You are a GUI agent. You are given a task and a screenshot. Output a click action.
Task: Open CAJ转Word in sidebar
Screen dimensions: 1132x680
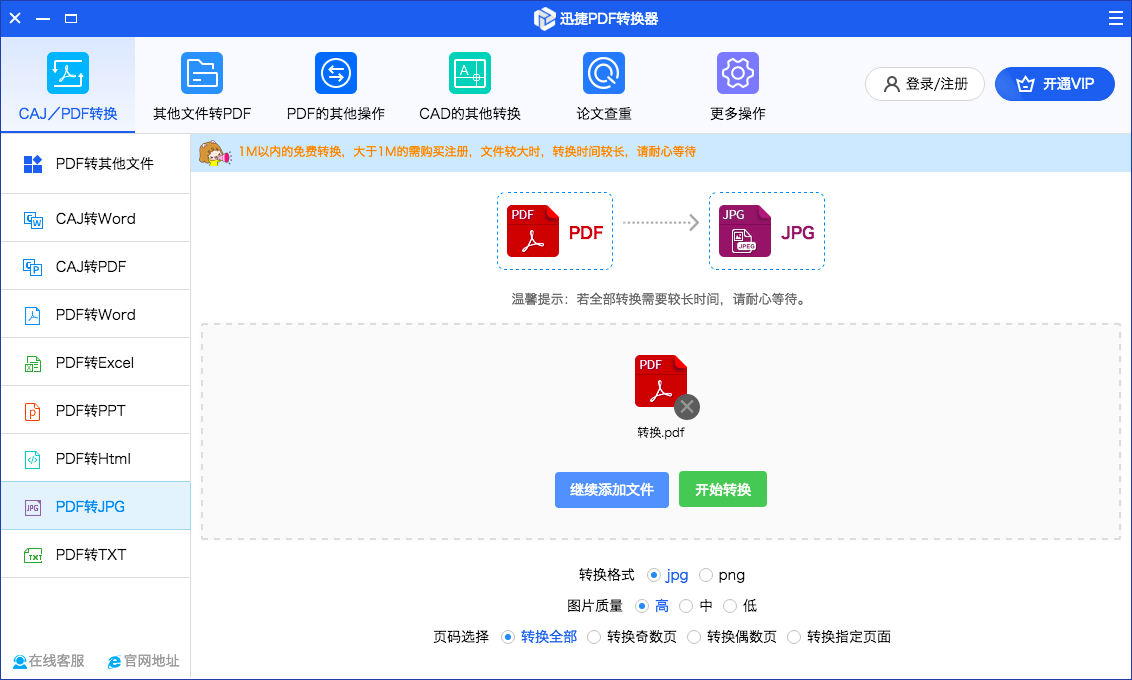coord(95,219)
